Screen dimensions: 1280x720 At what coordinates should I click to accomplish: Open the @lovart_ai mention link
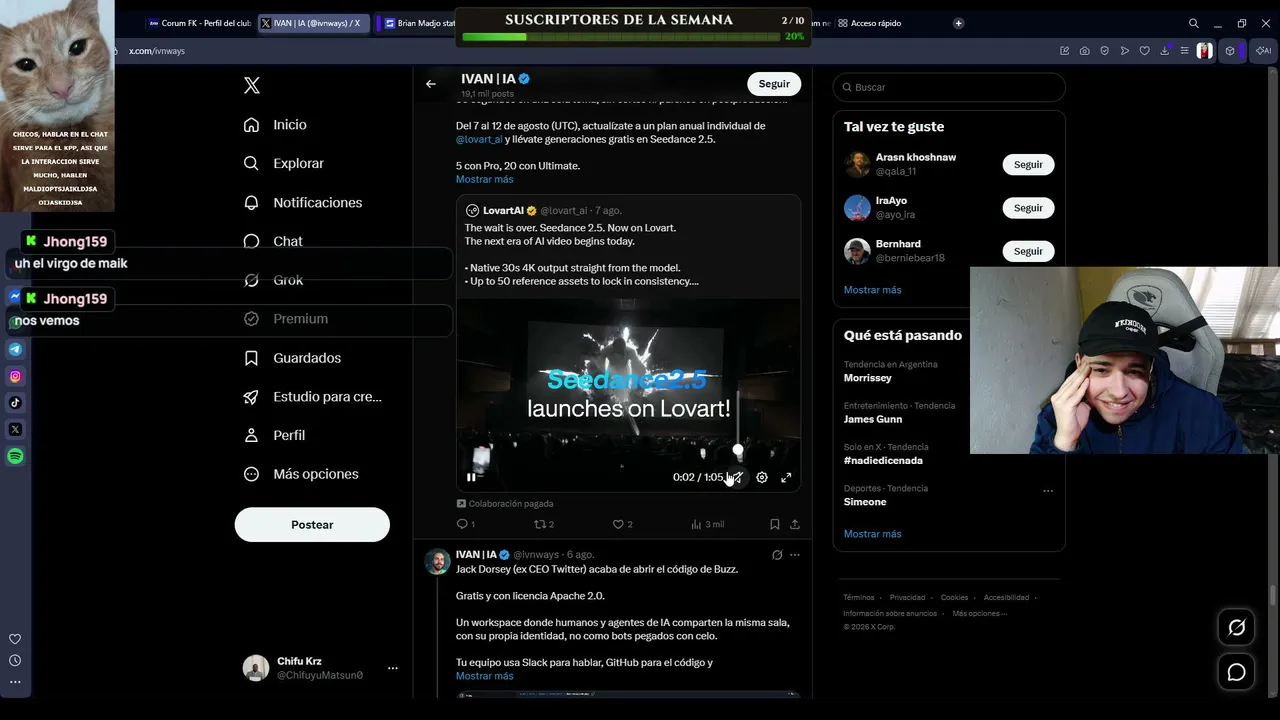tap(479, 139)
